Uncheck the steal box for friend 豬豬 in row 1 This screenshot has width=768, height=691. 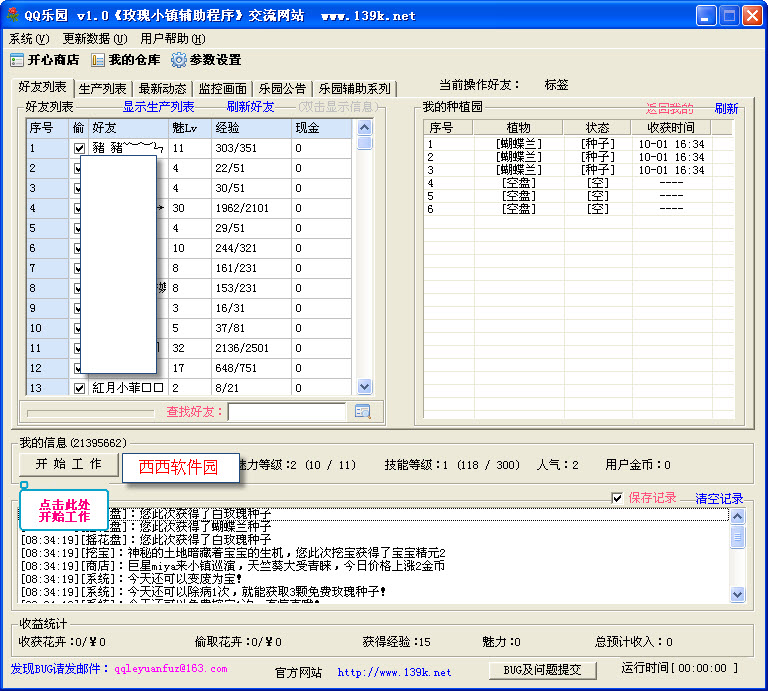pyautogui.click(x=79, y=148)
